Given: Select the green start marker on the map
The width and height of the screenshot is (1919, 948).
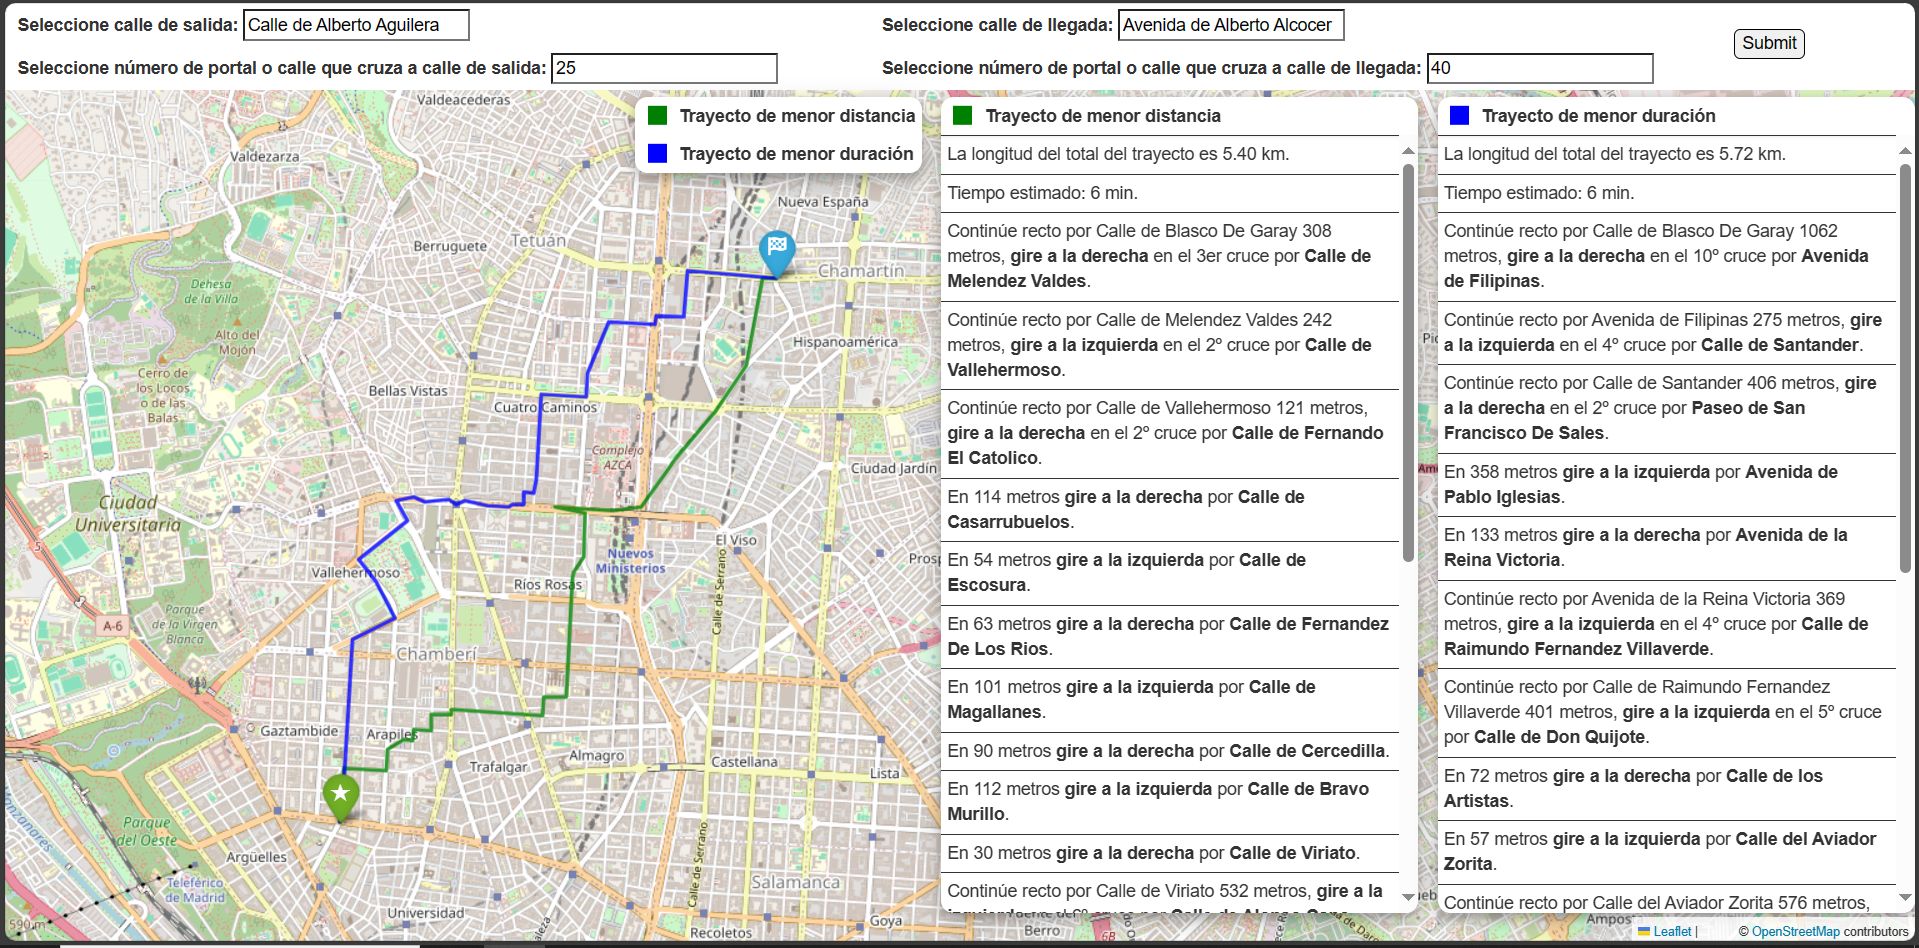Looking at the screenshot, I should [340, 795].
